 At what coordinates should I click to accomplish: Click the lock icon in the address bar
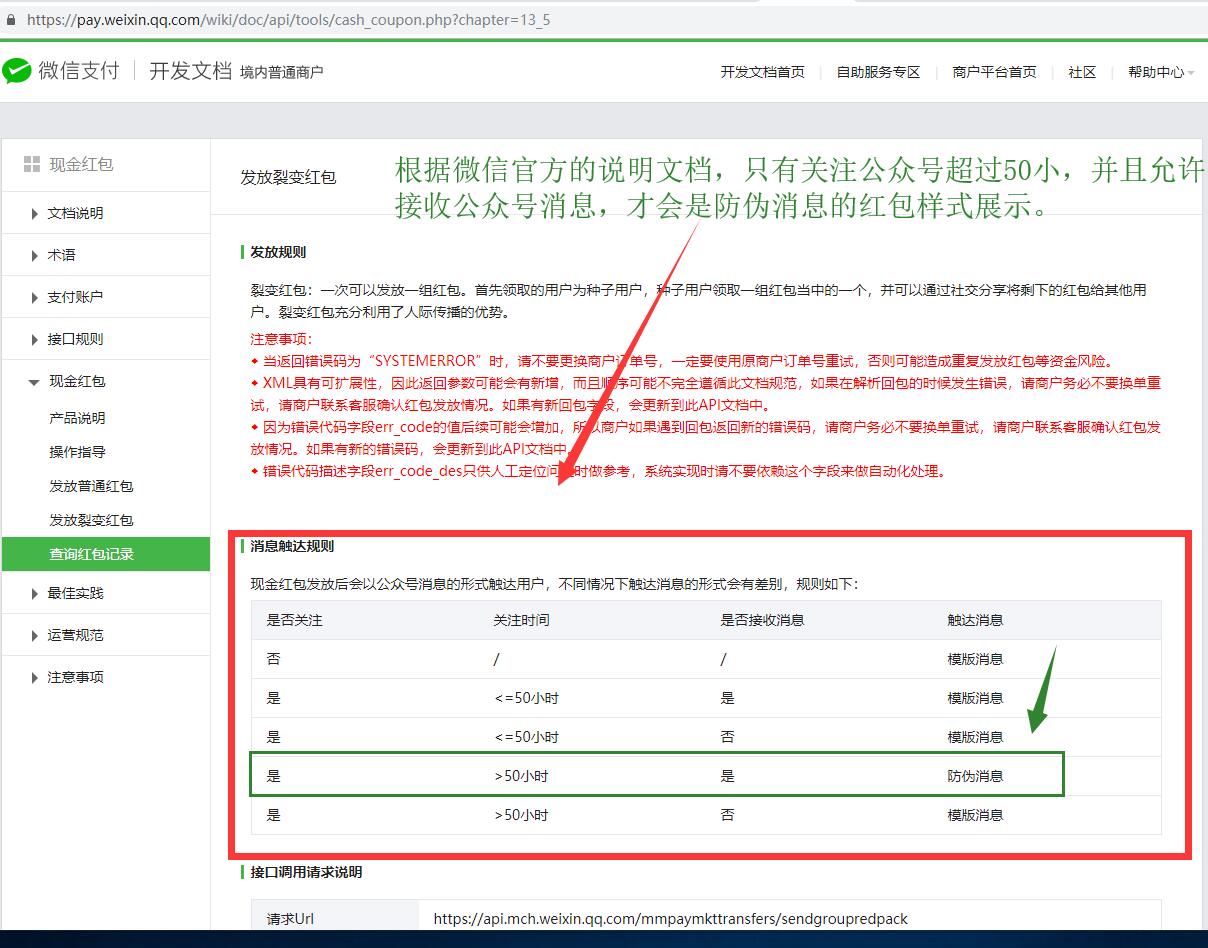click(12, 19)
